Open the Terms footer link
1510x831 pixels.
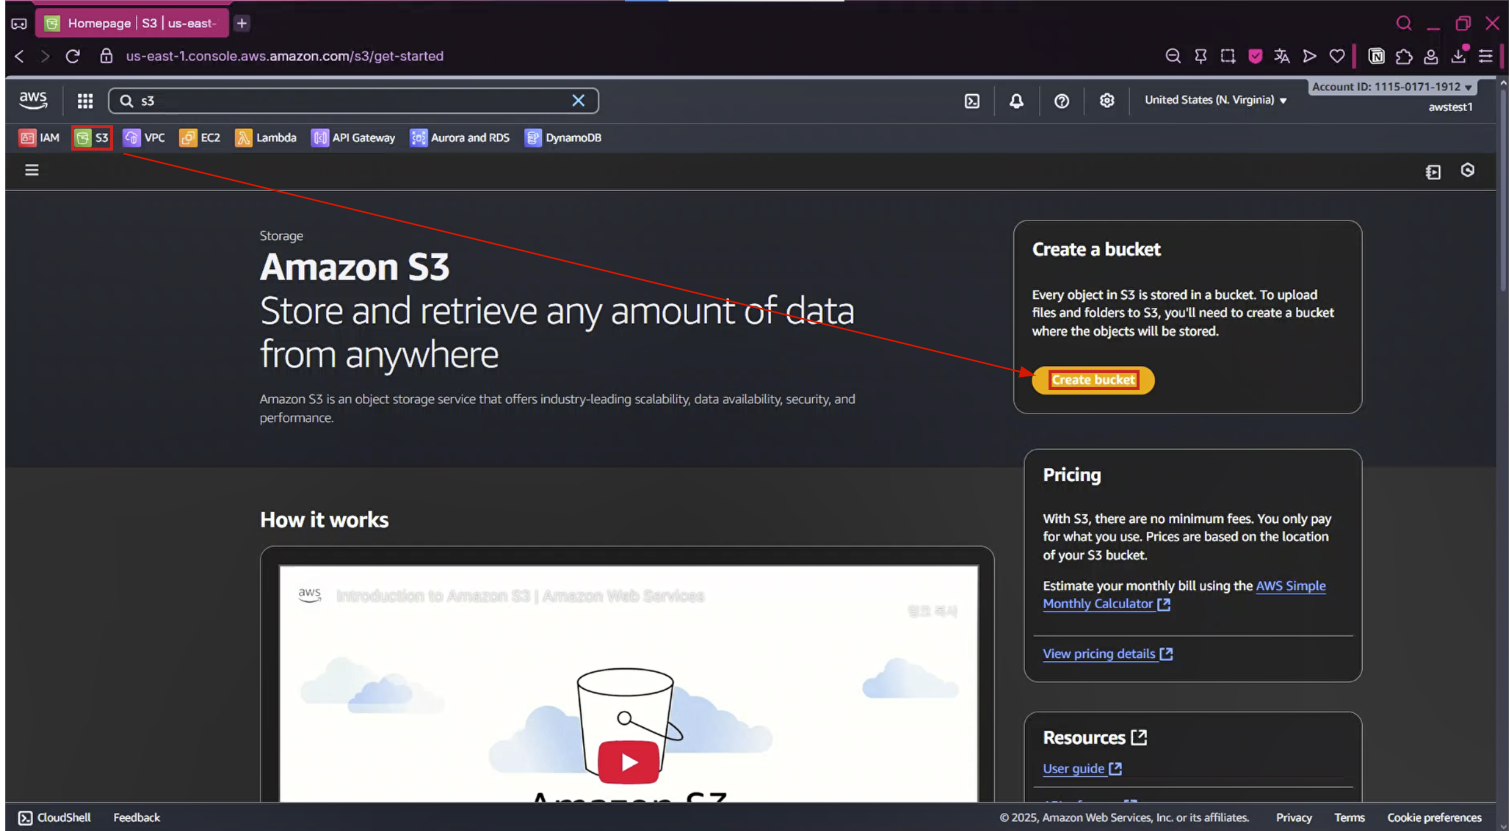point(1349,818)
